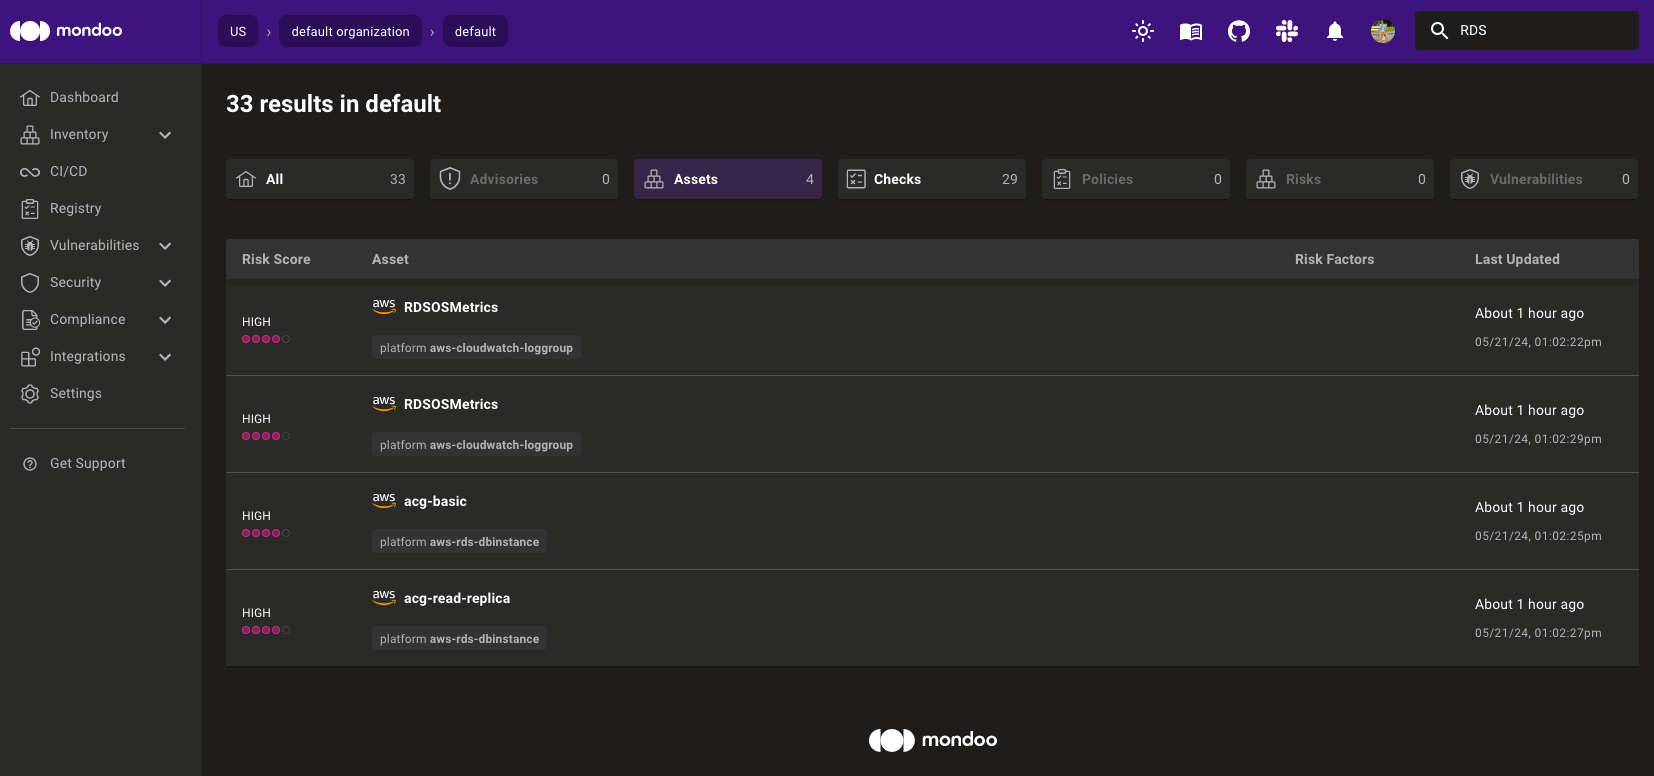Image resolution: width=1654 pixels, height=776 pixels.
Task: Click the Settings gear icon
Action: click(x=30, y=394)
